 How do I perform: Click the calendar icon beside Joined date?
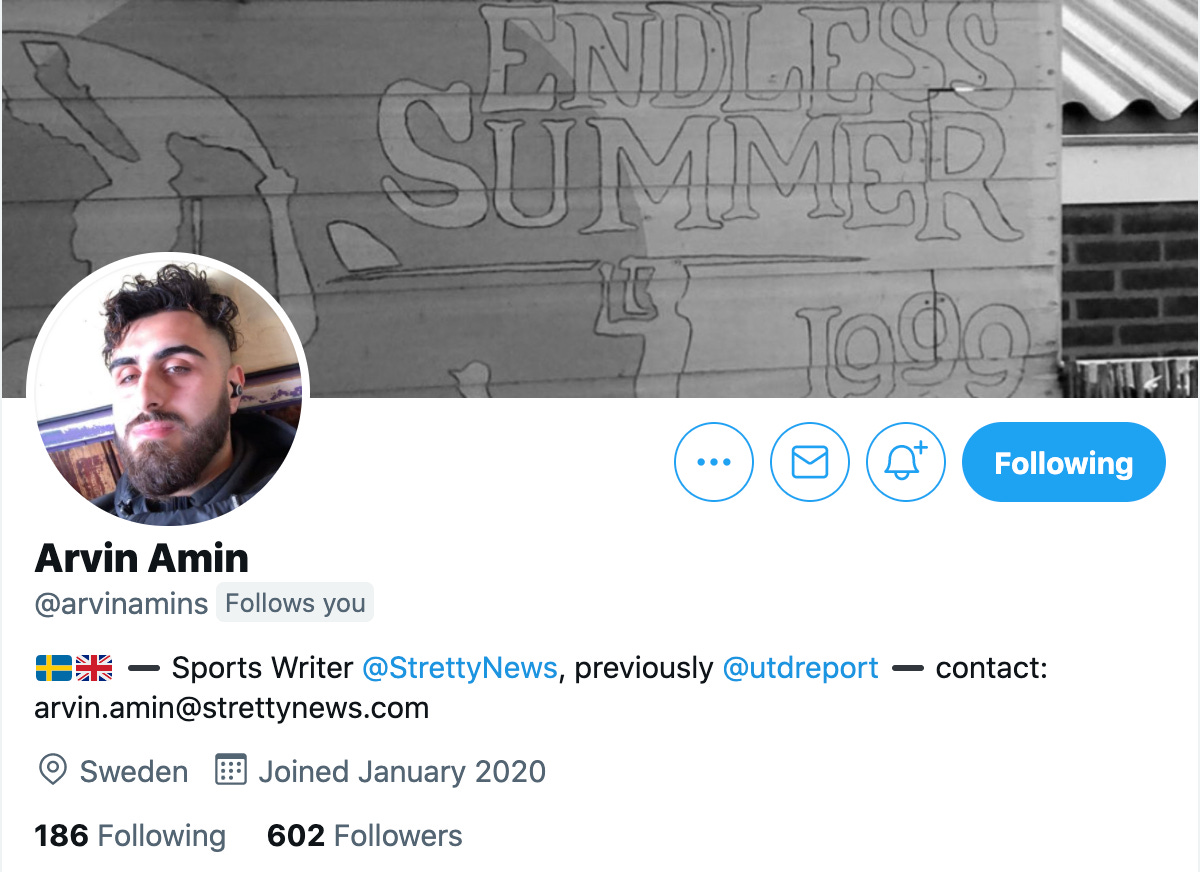231,771
